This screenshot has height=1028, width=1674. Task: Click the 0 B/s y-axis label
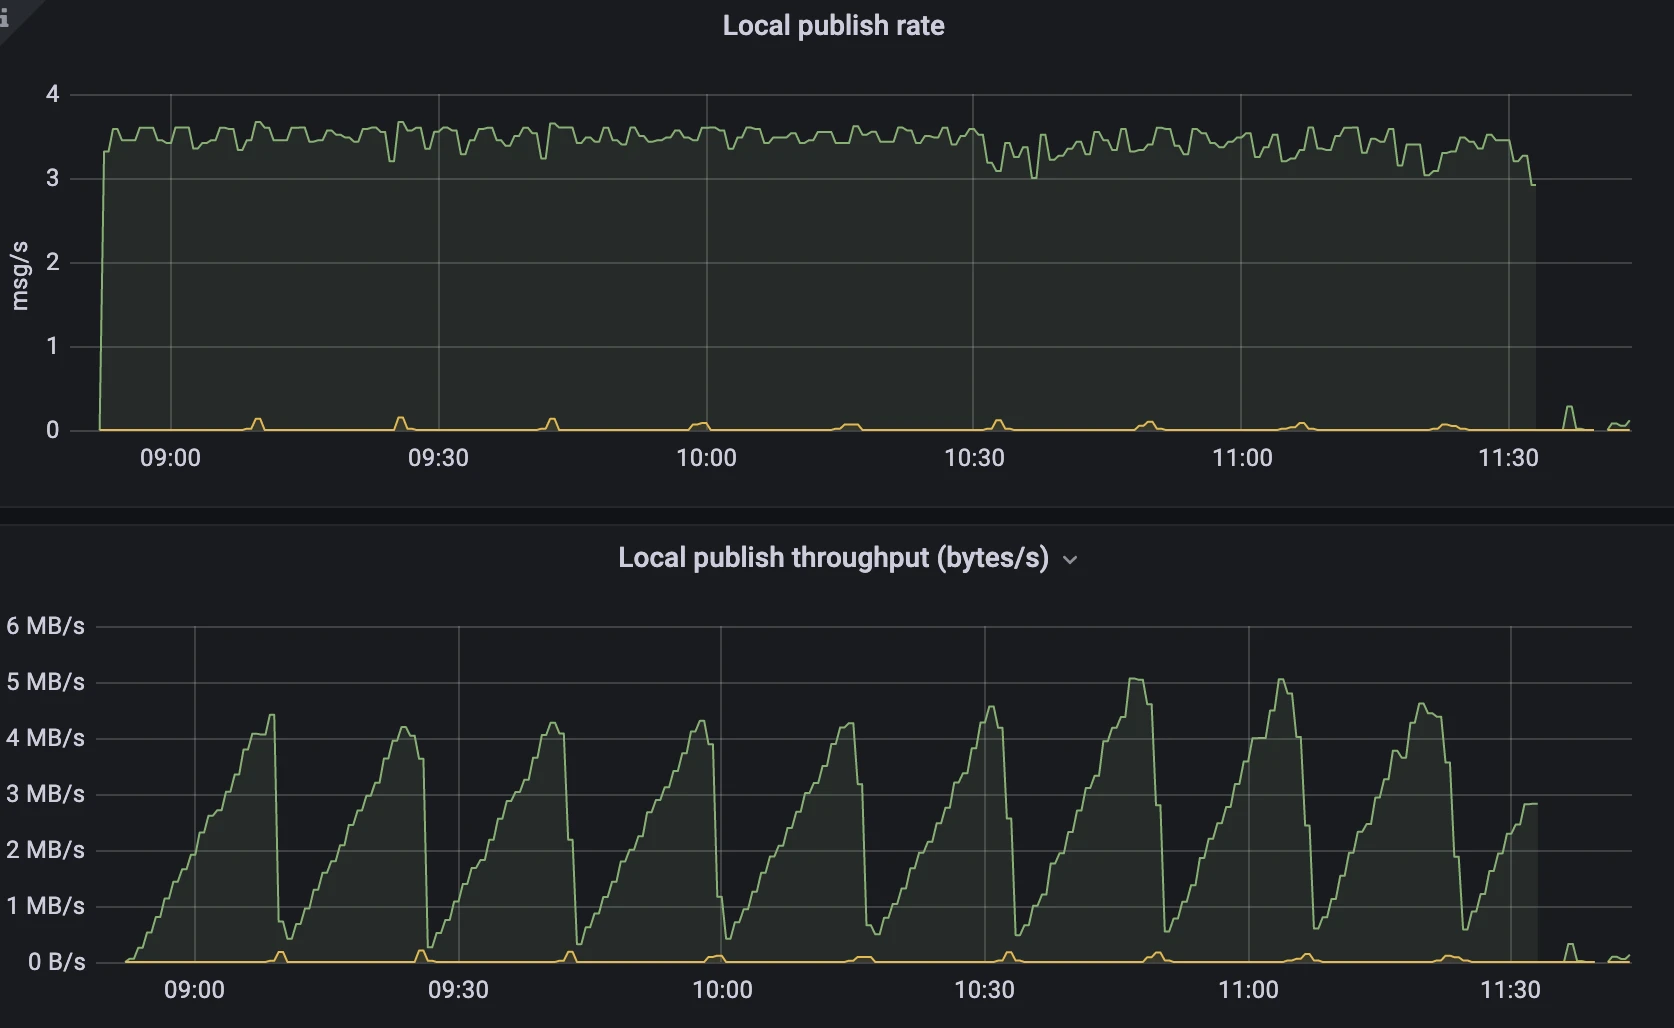coord(56,962)
